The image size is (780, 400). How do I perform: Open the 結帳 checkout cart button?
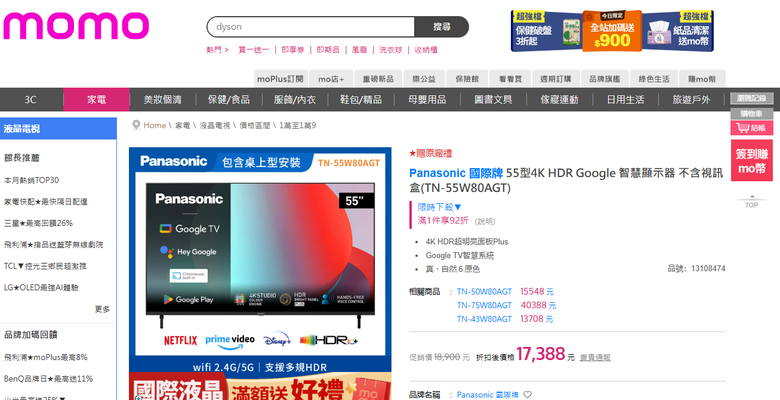coord(752,128)
